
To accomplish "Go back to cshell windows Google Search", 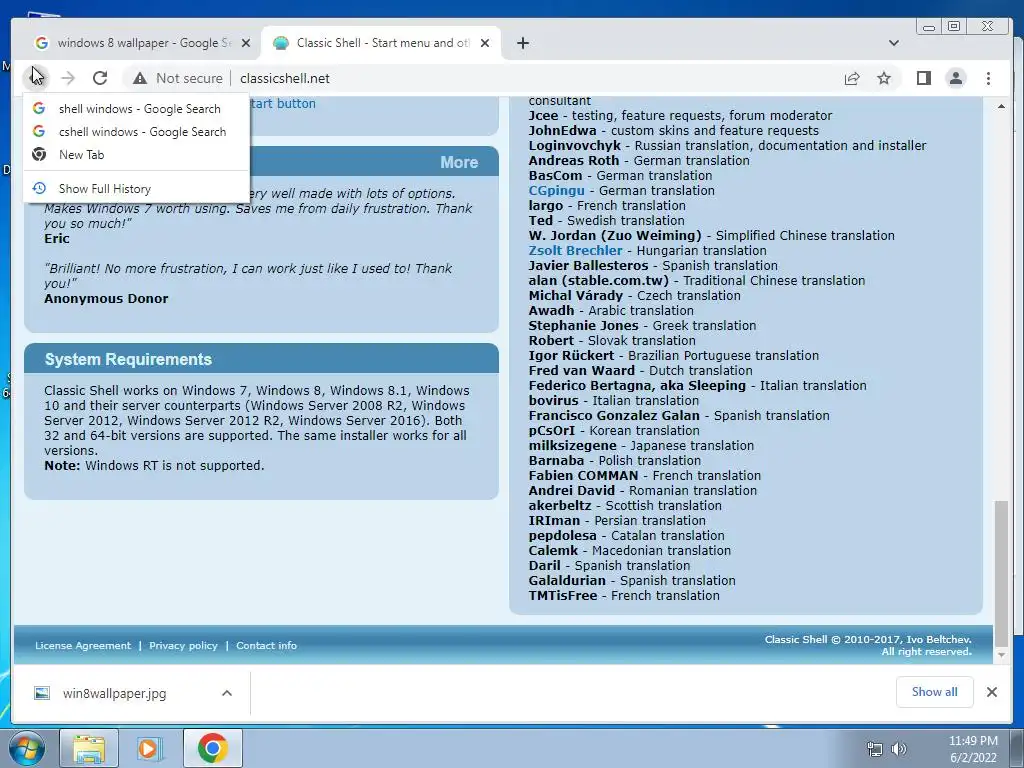I will (136, 131).
